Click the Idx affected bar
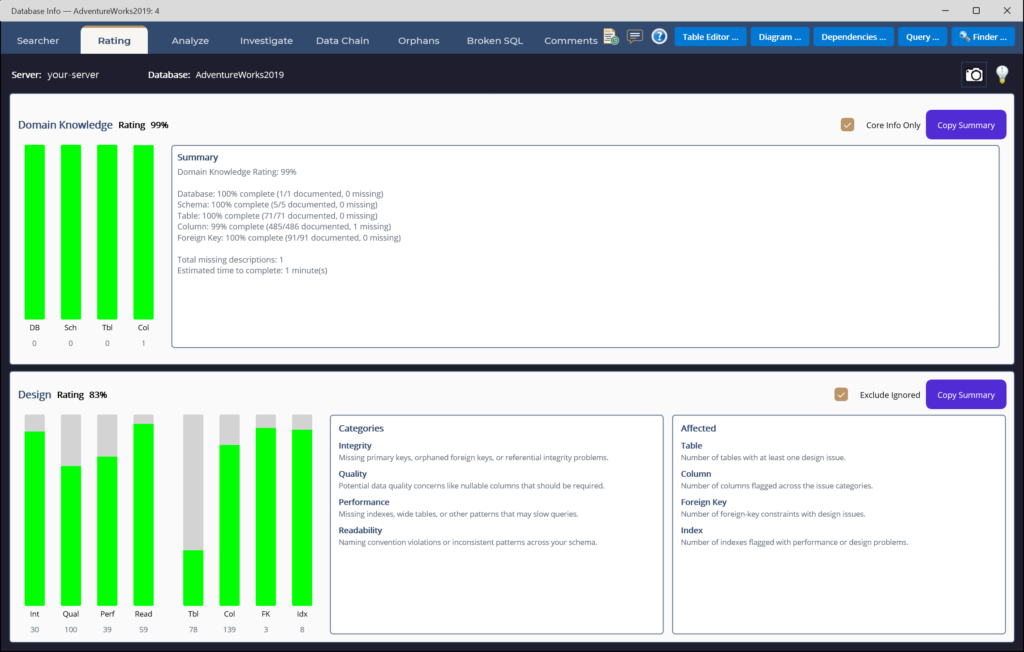This screenshot has height=652, width=1024. coord(302,510)
